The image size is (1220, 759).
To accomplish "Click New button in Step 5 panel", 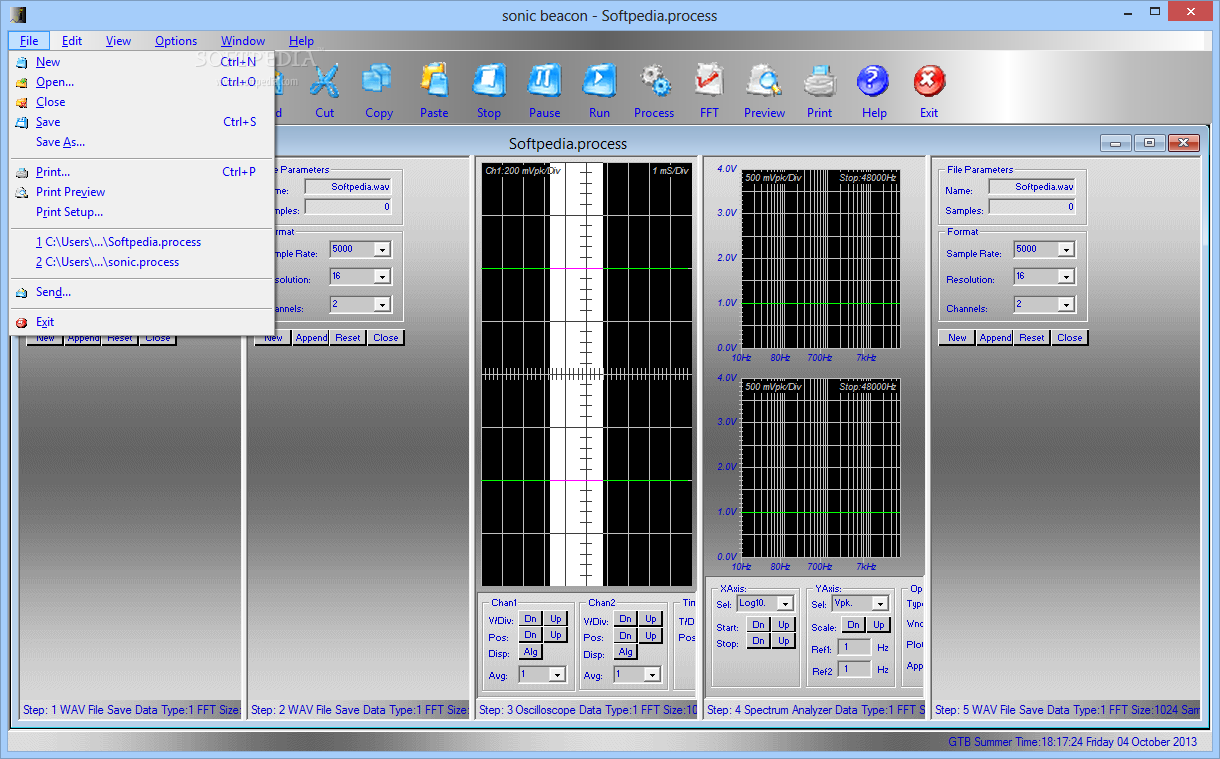I will pos(957,338).
